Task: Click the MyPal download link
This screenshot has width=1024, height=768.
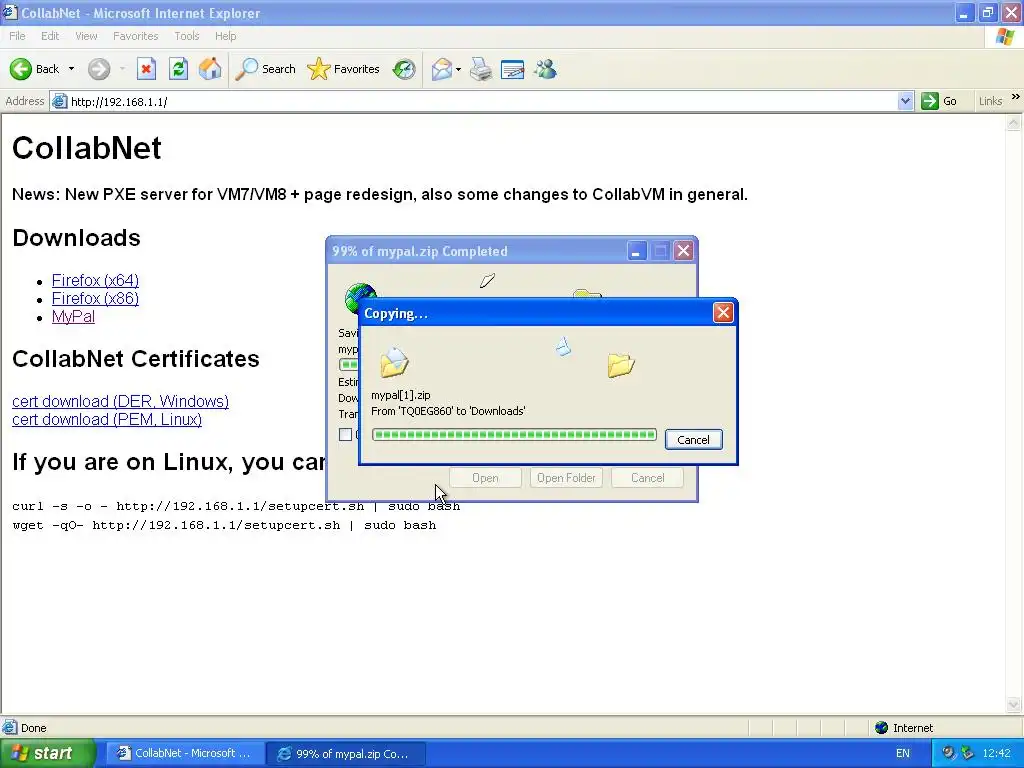Action: (x=73, y=317)
